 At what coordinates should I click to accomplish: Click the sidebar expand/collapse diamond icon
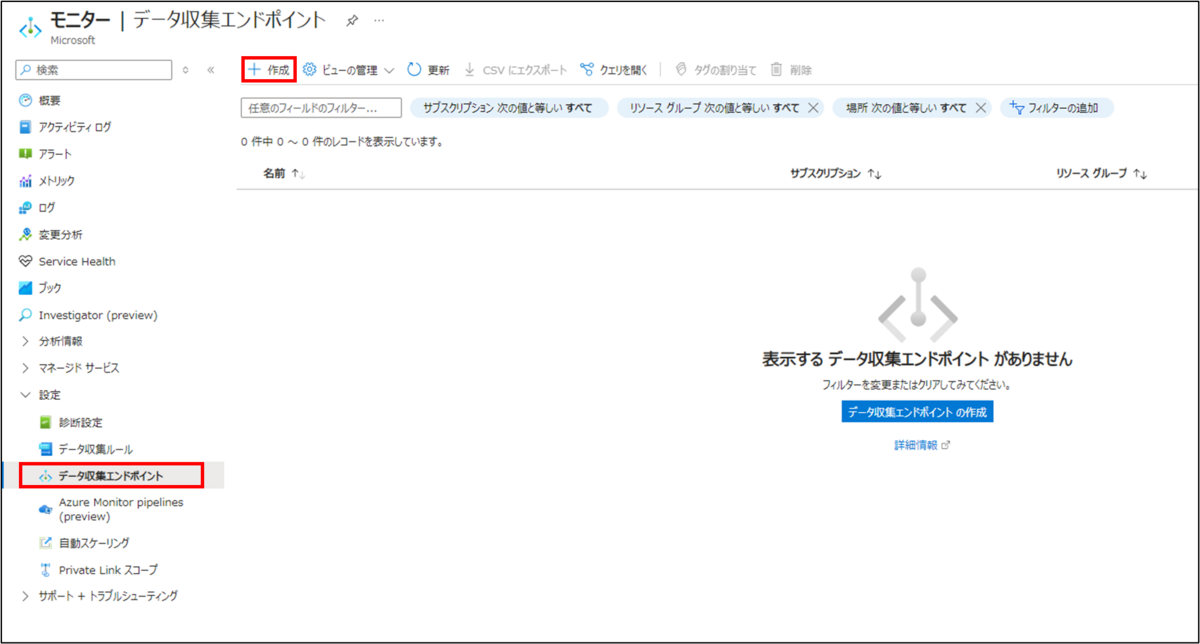(185, 70)
